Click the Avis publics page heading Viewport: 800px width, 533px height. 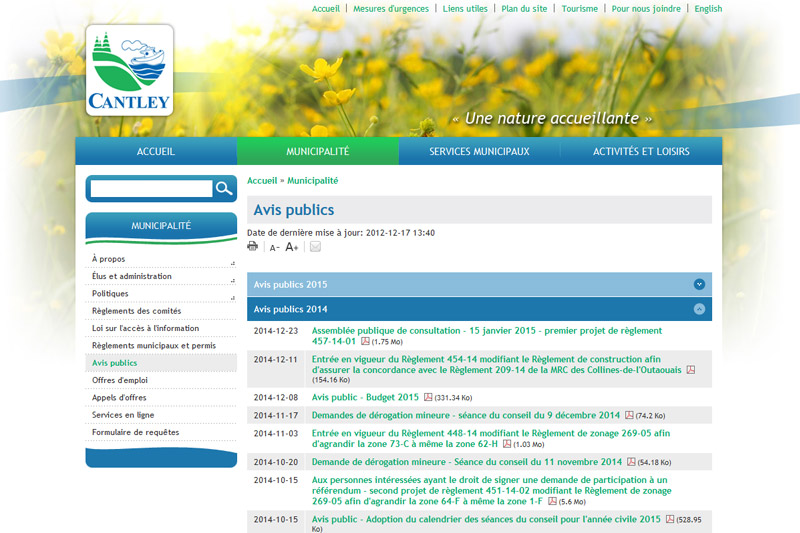(x=294, y=210)
